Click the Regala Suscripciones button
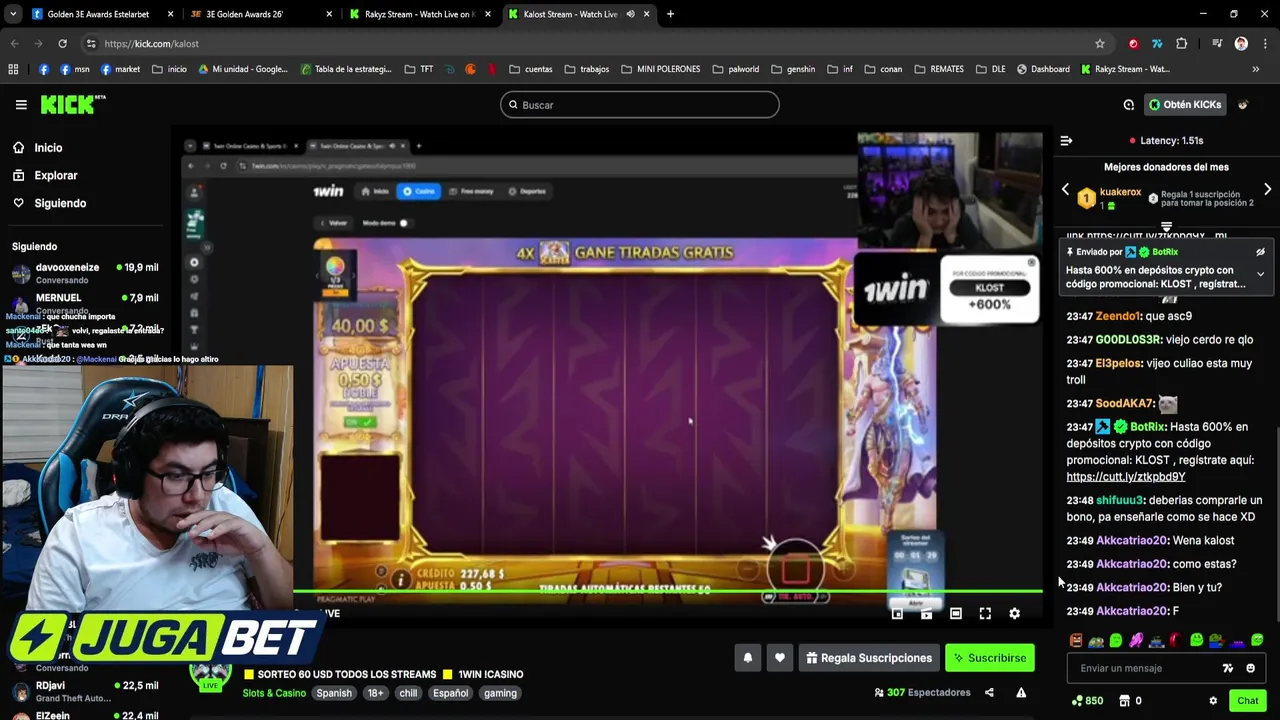 tap(869, 658)
